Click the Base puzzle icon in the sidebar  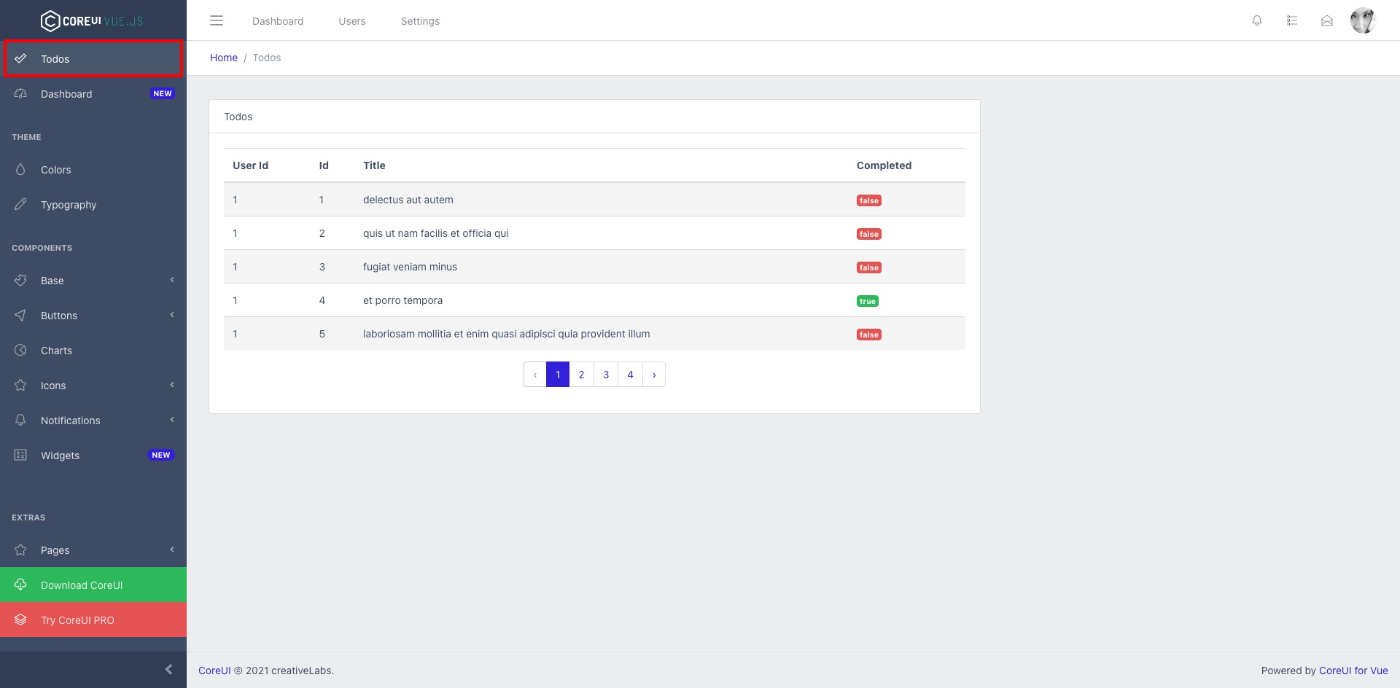(21, 281)
